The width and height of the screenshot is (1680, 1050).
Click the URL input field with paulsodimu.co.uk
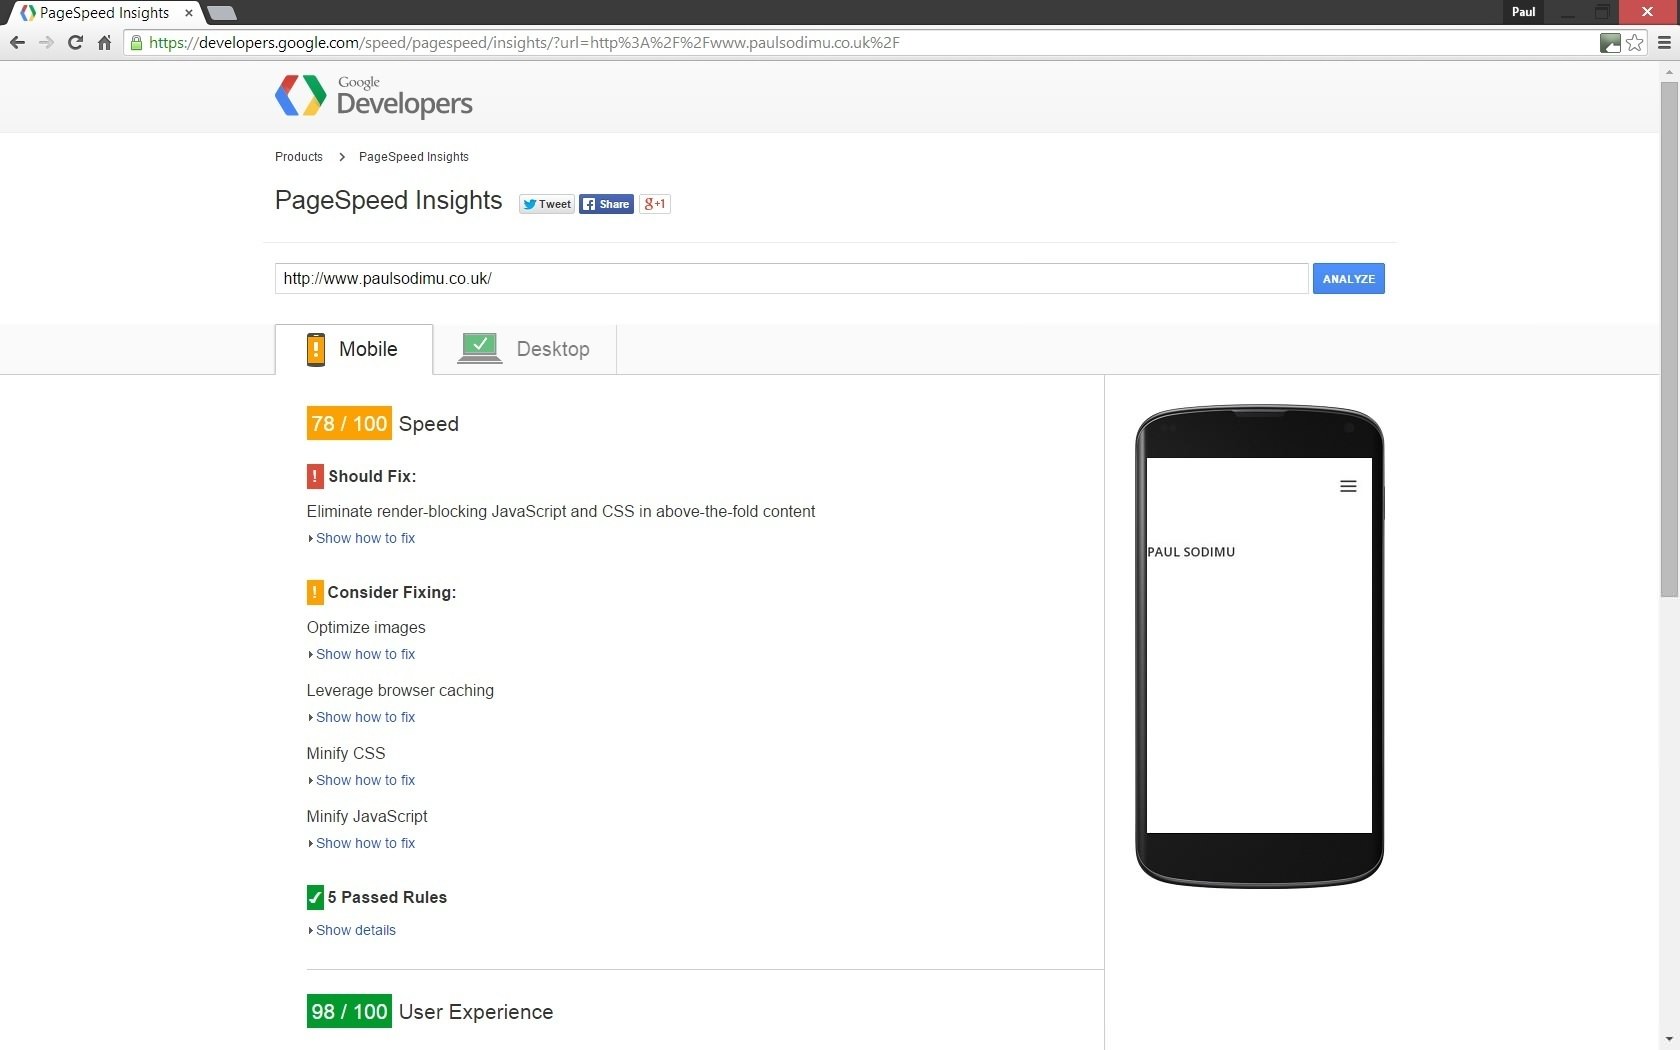coord(791,279)
